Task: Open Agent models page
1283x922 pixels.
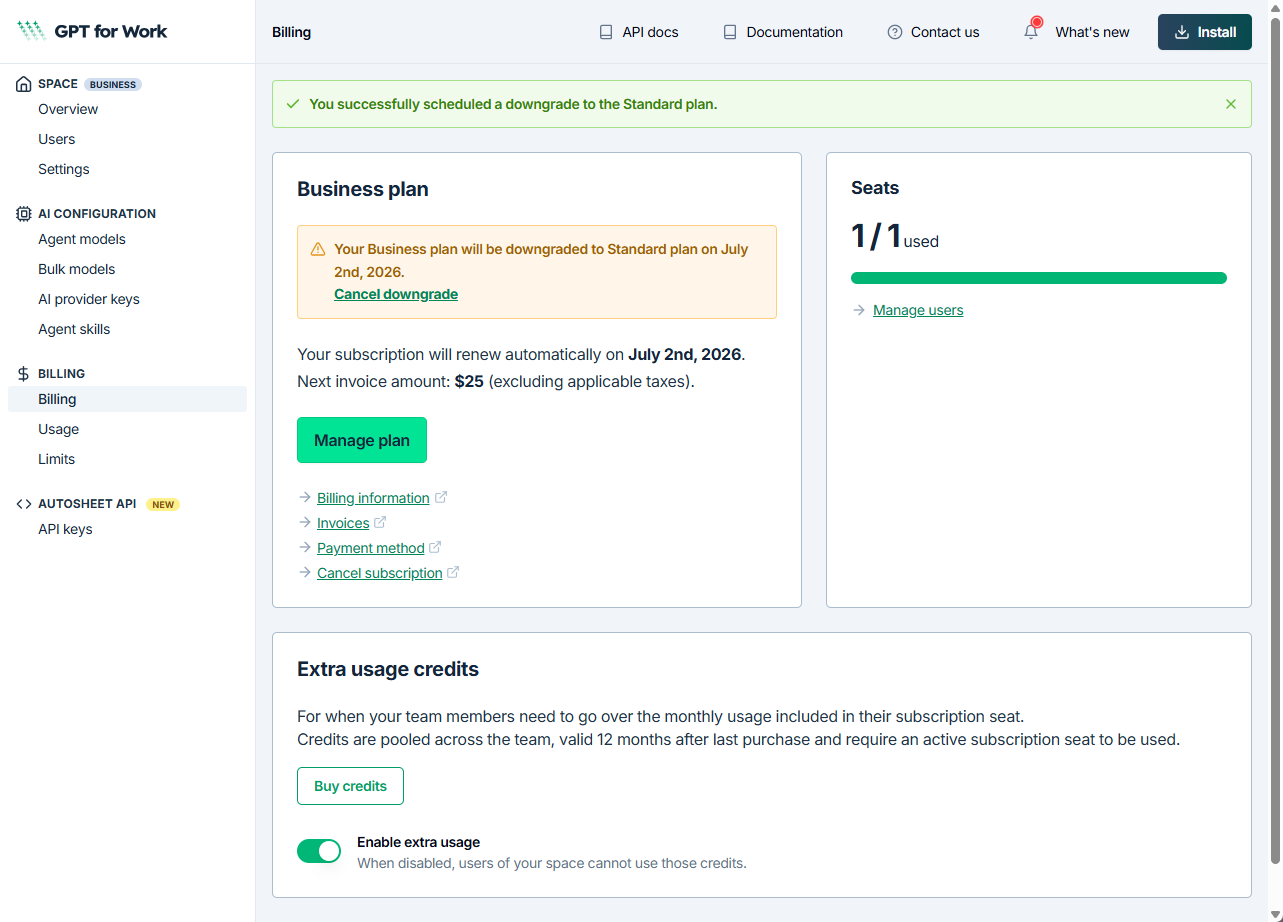Action: (82, 239)
